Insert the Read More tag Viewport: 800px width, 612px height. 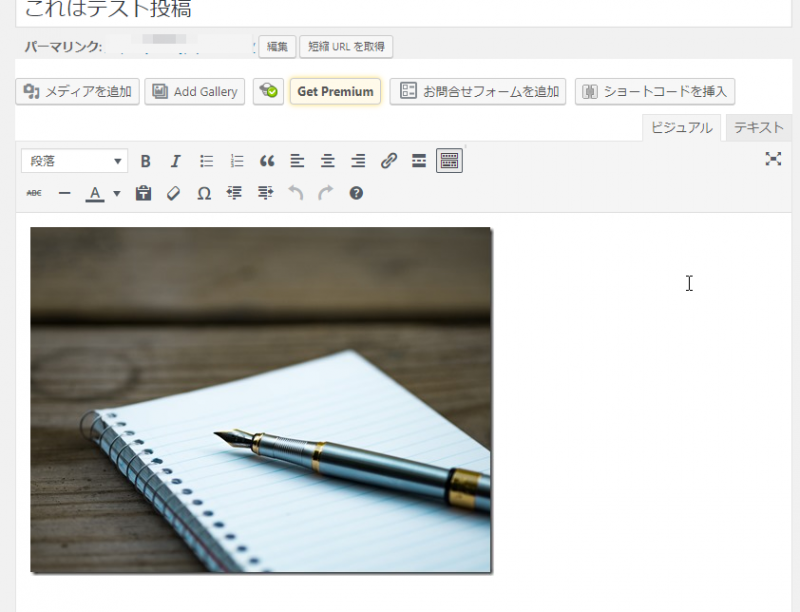coord(419,161)
